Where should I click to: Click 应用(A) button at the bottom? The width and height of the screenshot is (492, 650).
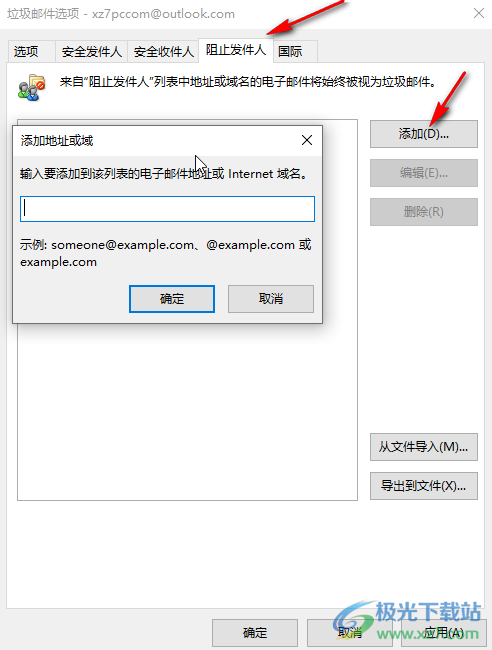[444, 633]
